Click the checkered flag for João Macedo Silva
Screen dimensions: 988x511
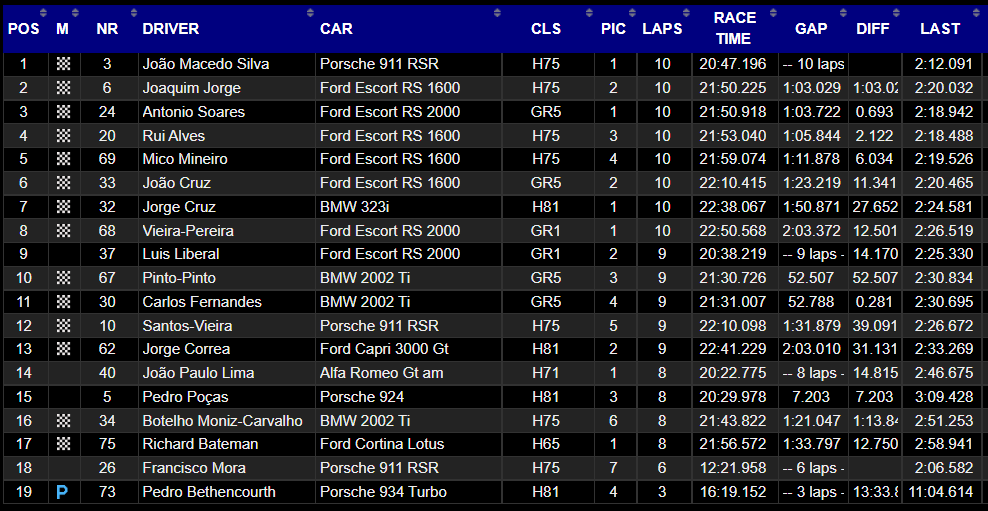[63, 64]
